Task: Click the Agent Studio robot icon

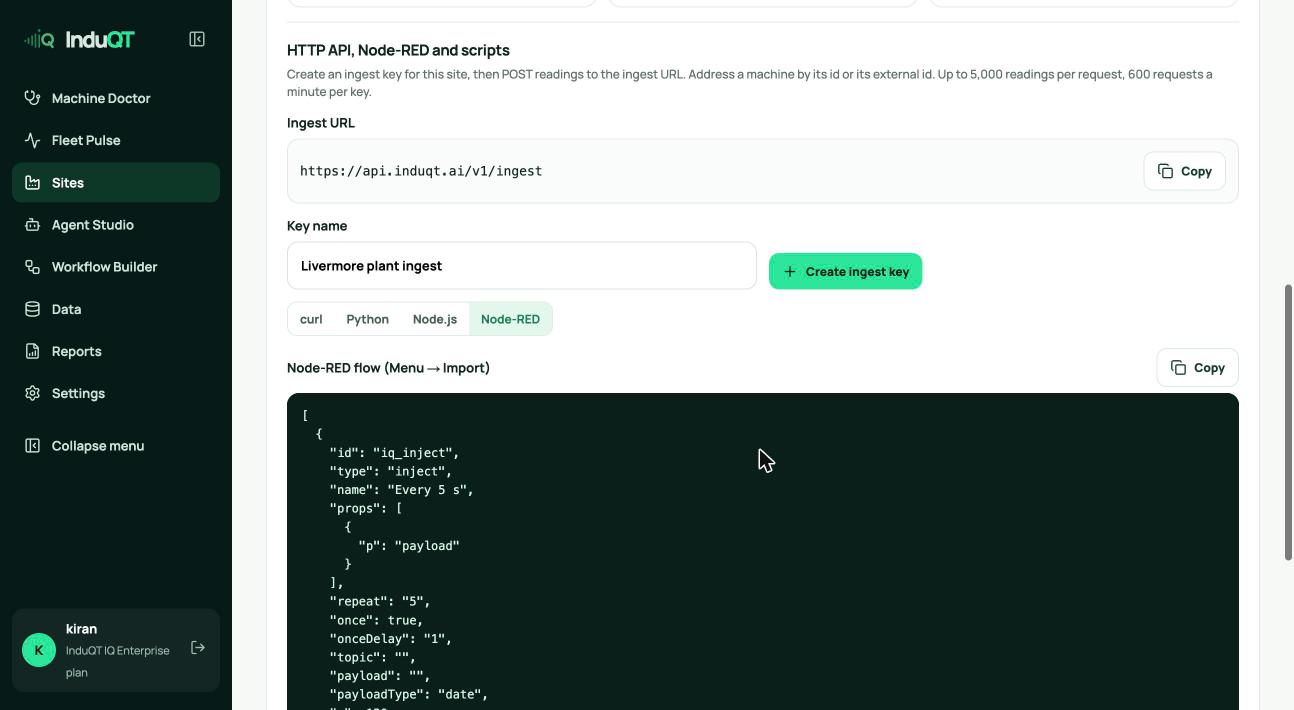Action: tap(32, 225)
